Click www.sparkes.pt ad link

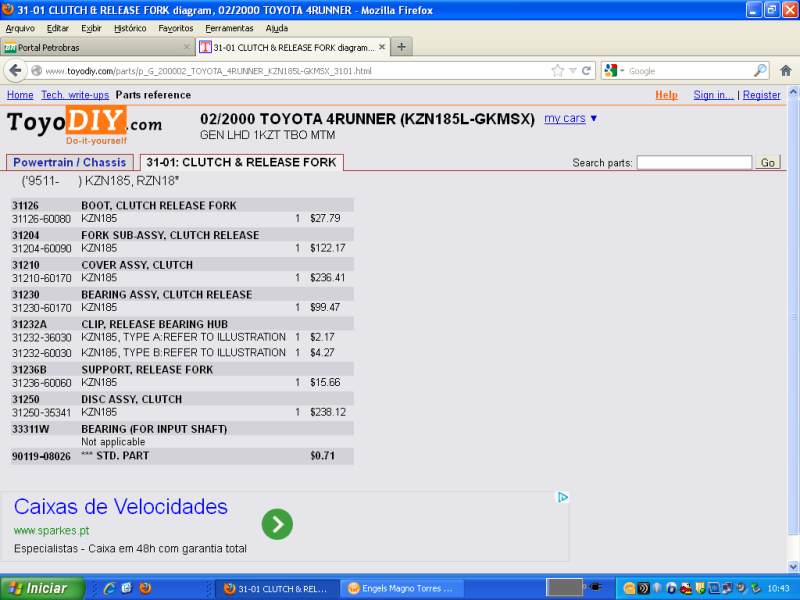[52, 531]
